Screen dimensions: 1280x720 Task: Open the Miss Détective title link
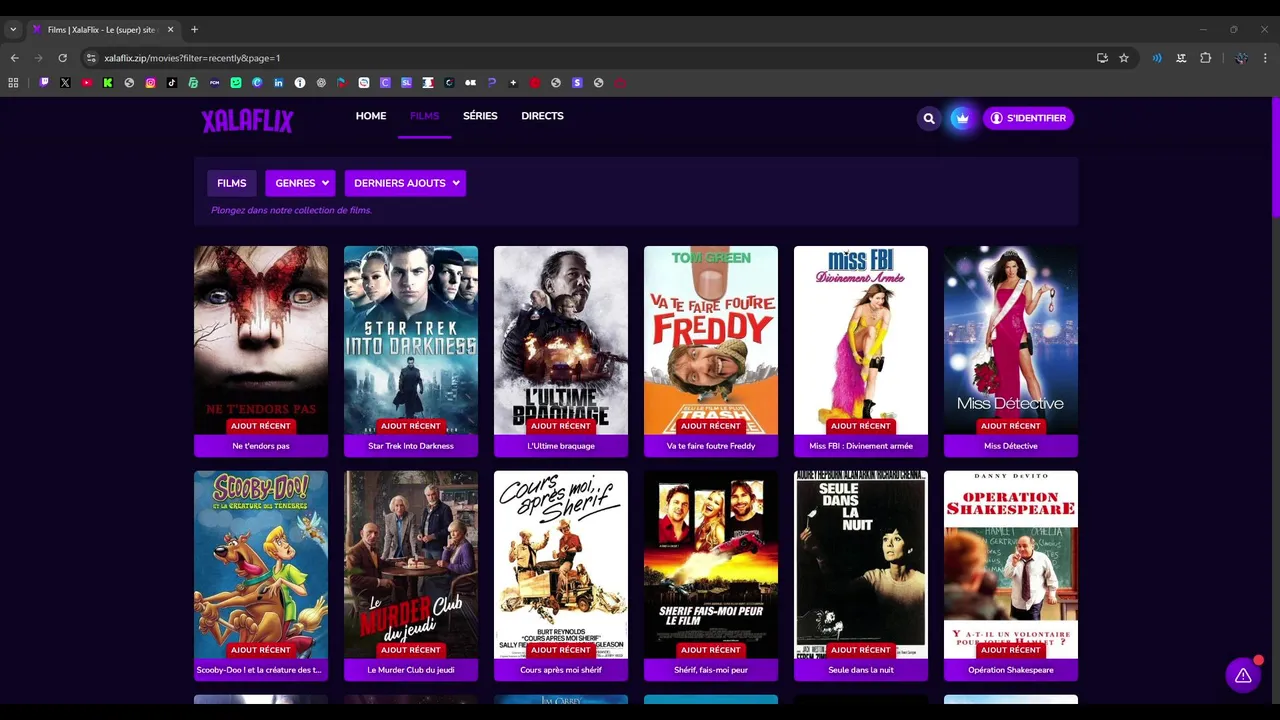1011,446
